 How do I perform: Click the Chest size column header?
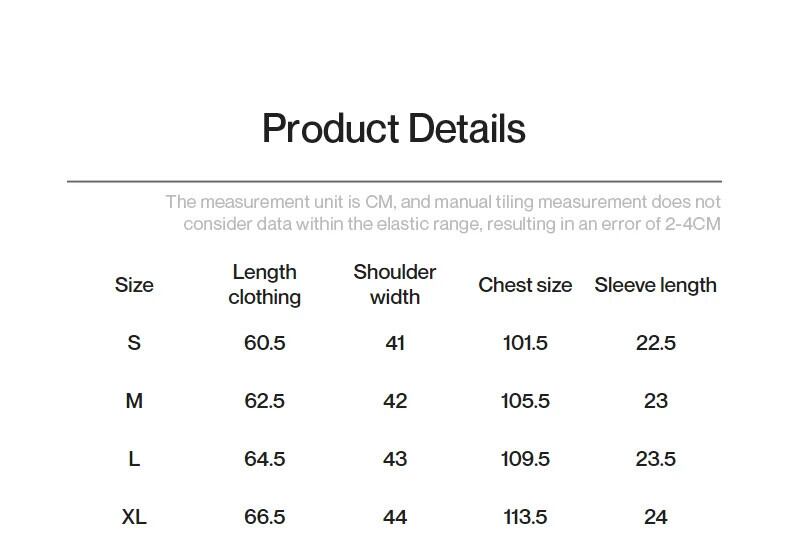(525, 285)
